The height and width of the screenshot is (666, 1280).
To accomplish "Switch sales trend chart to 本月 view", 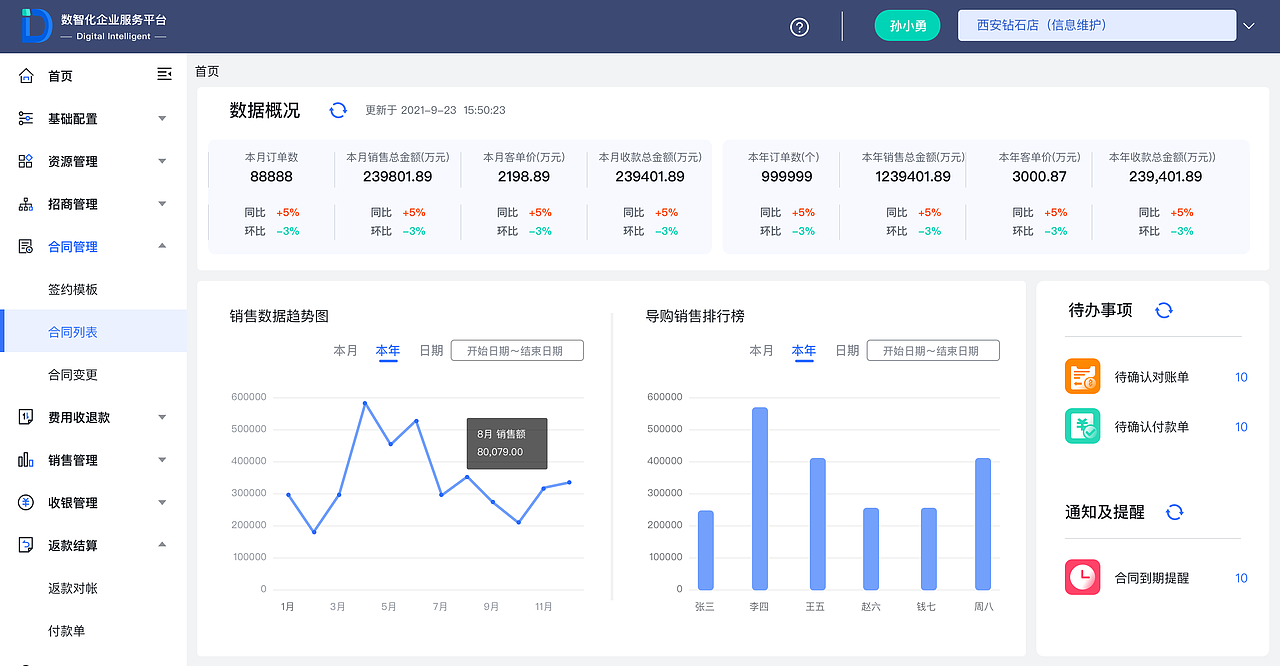I will 345,351.
